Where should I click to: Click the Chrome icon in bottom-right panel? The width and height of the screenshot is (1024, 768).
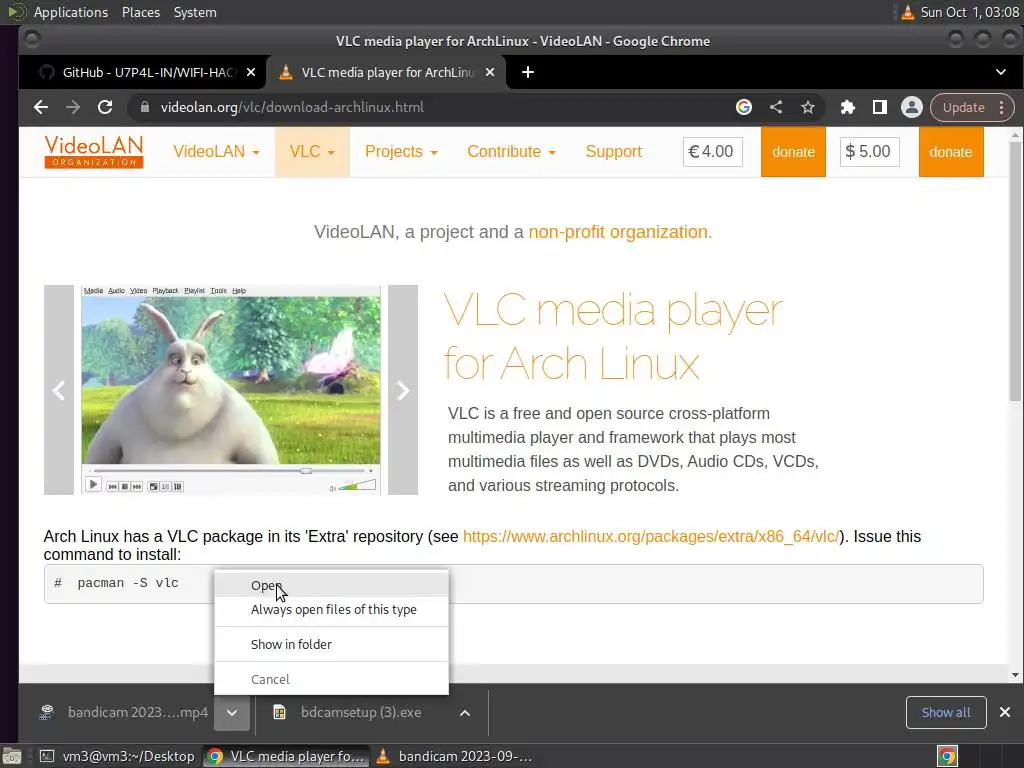pos(947,756)
